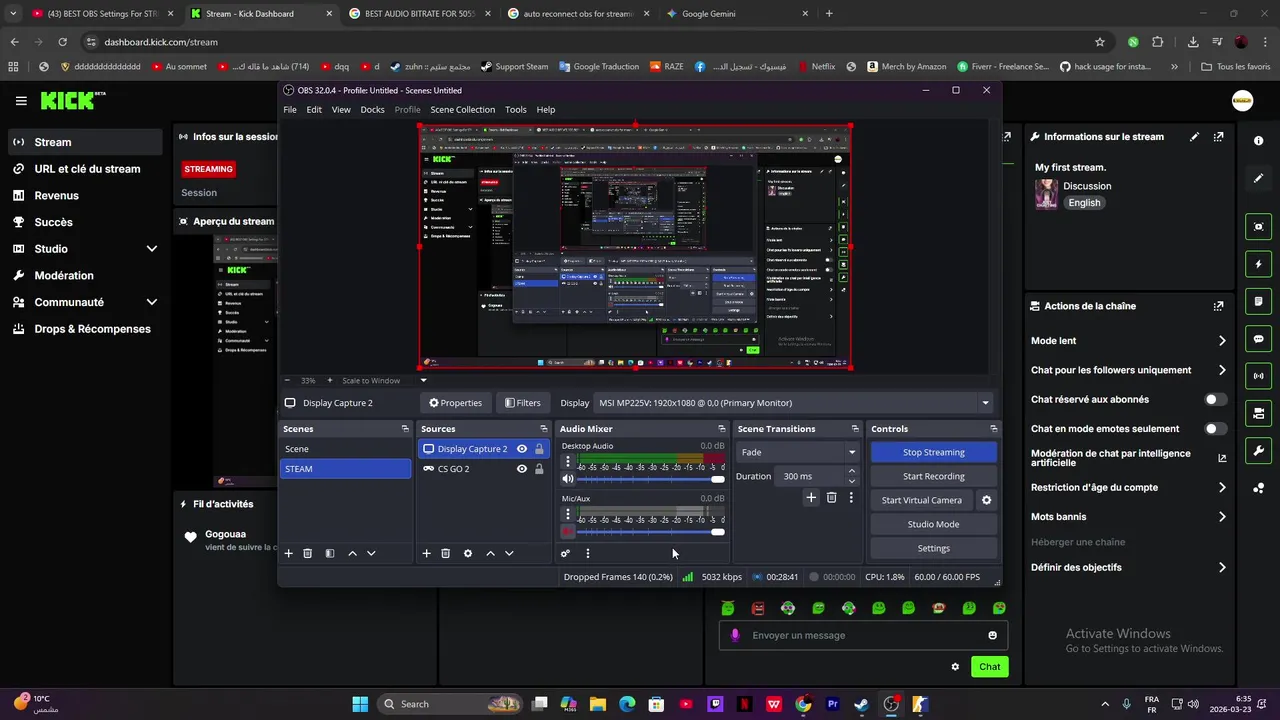Select the STEAM scene

(x=345, y=469)
